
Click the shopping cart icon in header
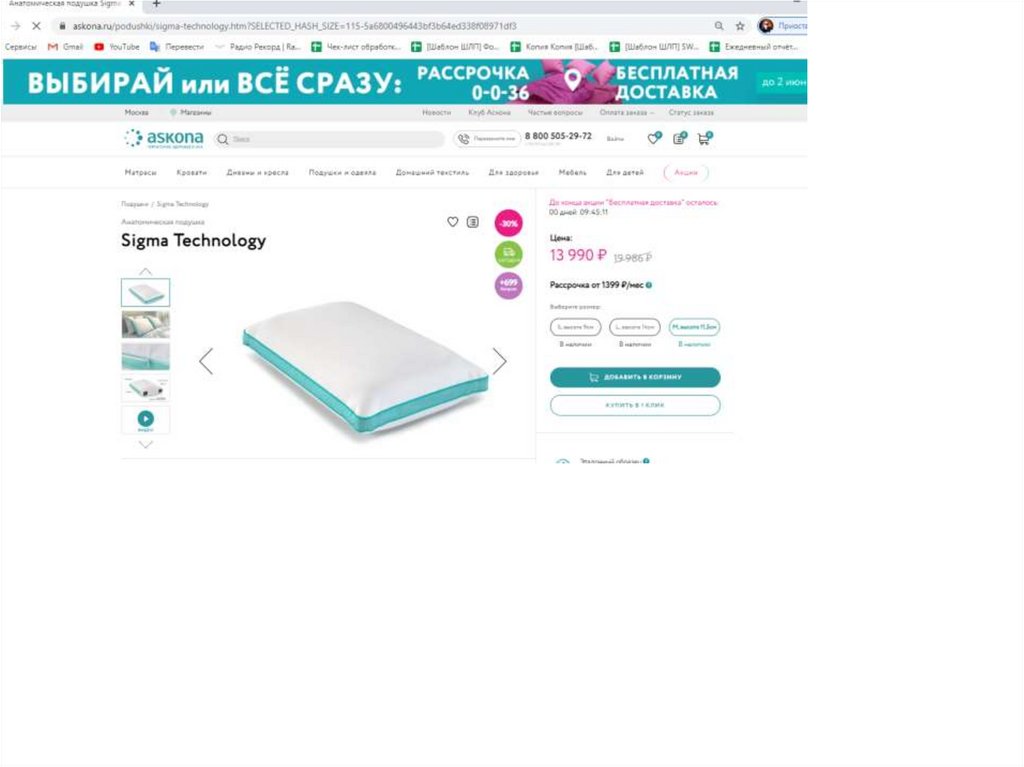(704, 139)
